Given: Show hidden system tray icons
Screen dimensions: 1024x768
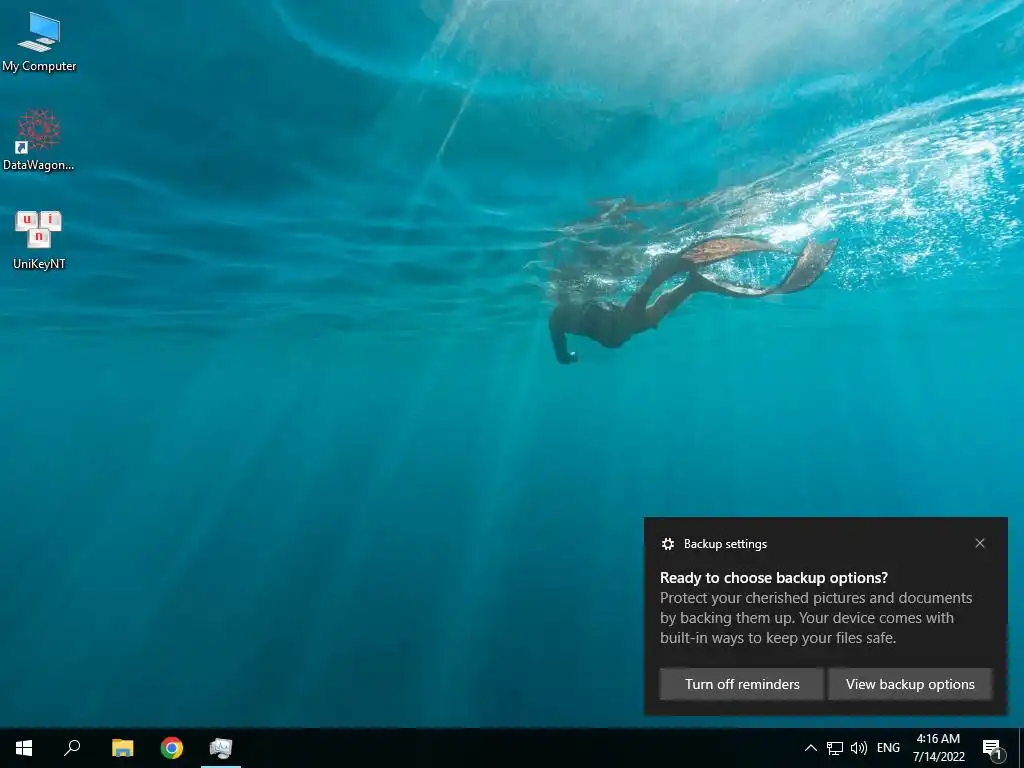Looking at the screenshot, I should click(810, 748).
